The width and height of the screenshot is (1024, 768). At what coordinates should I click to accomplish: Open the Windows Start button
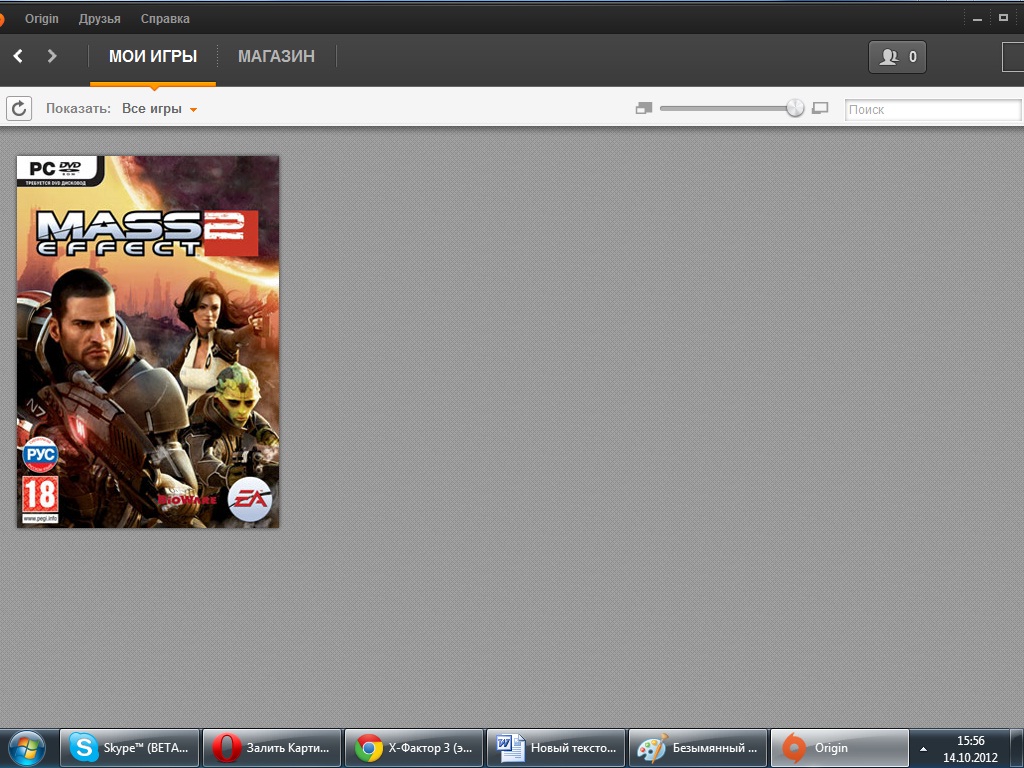26,748
